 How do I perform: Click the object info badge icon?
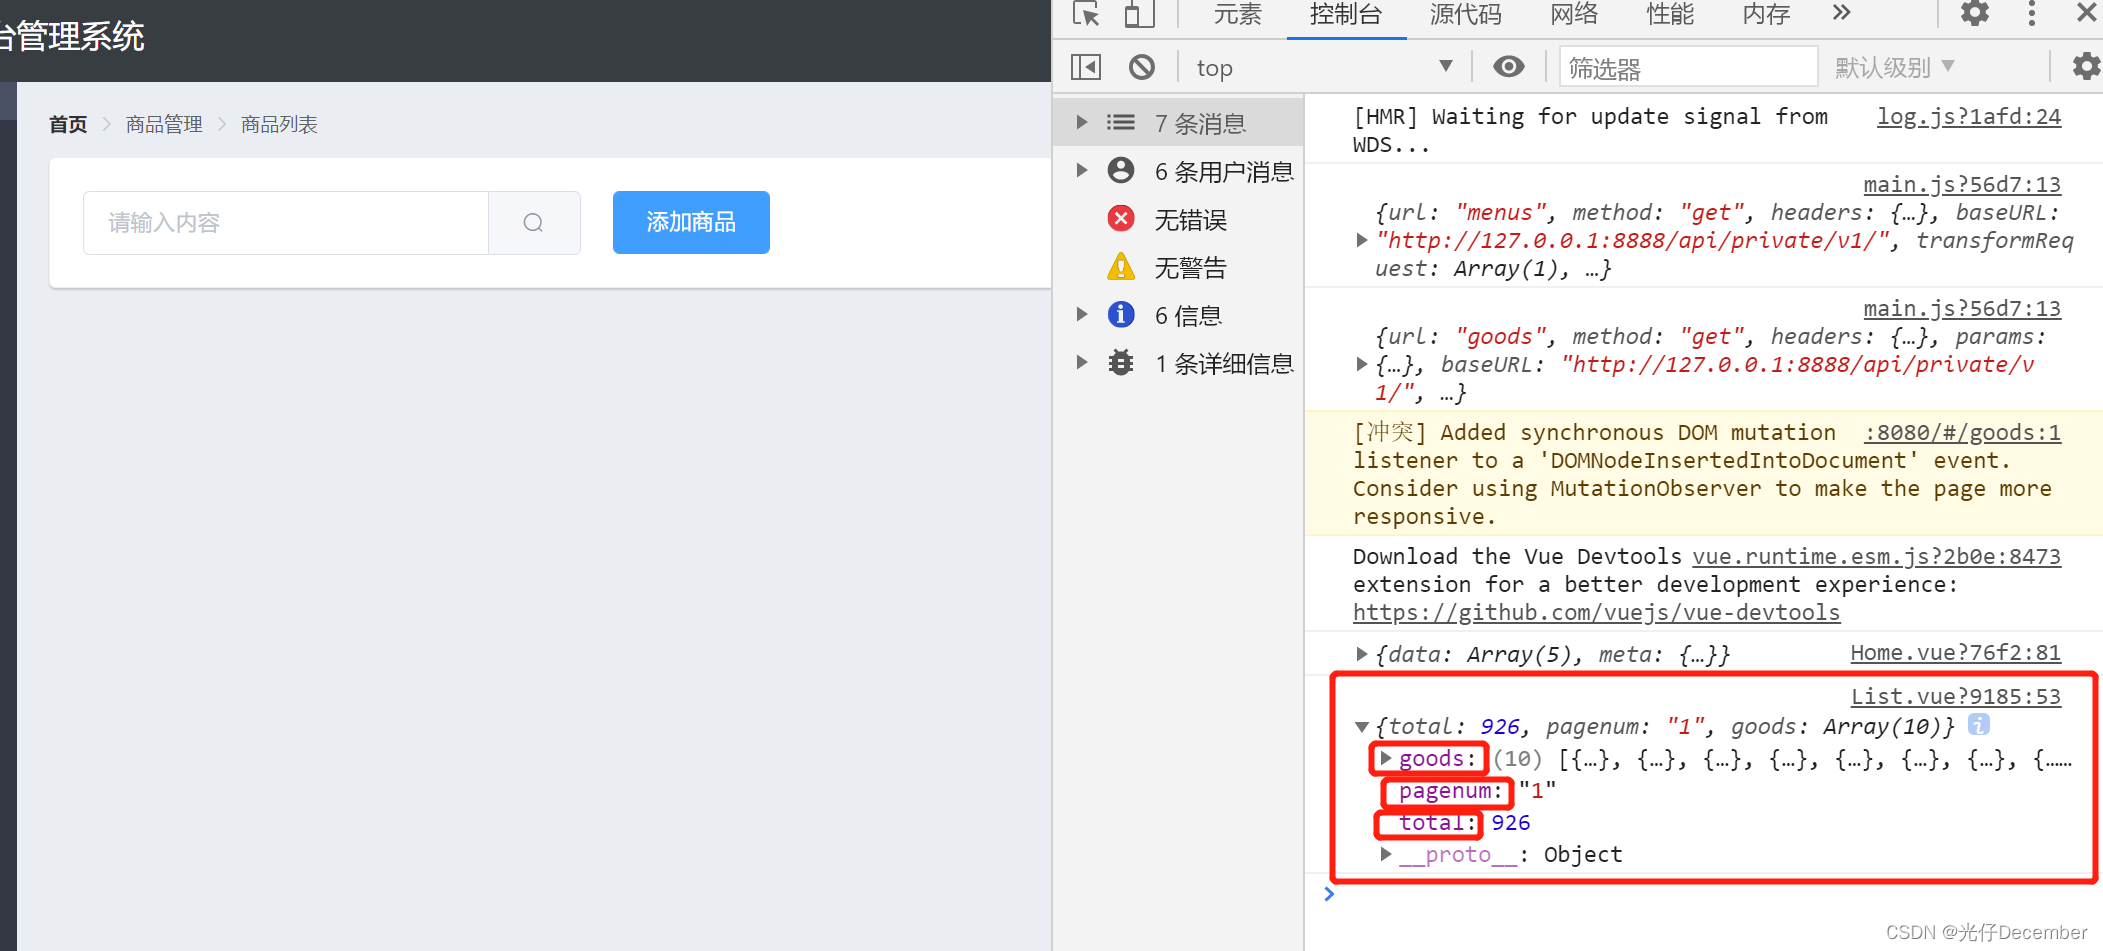[x=1978, y=724]
